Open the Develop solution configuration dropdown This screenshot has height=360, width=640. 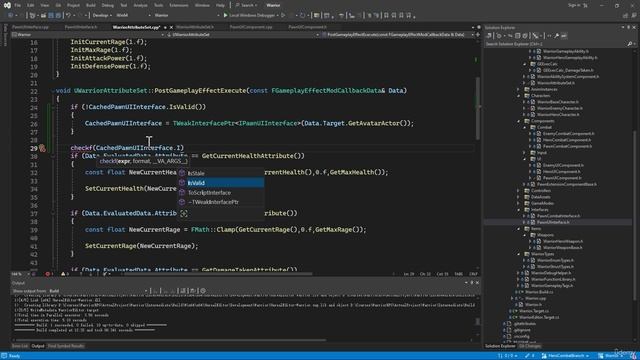coord(102,16)
